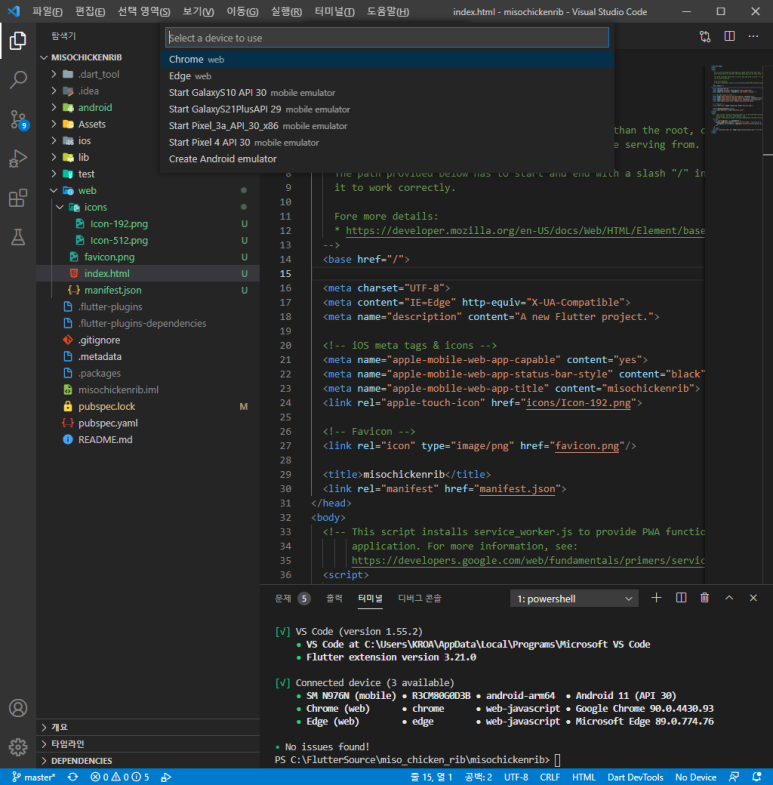Select the terminal dropdown 1: powershell

tap(574, 598)
